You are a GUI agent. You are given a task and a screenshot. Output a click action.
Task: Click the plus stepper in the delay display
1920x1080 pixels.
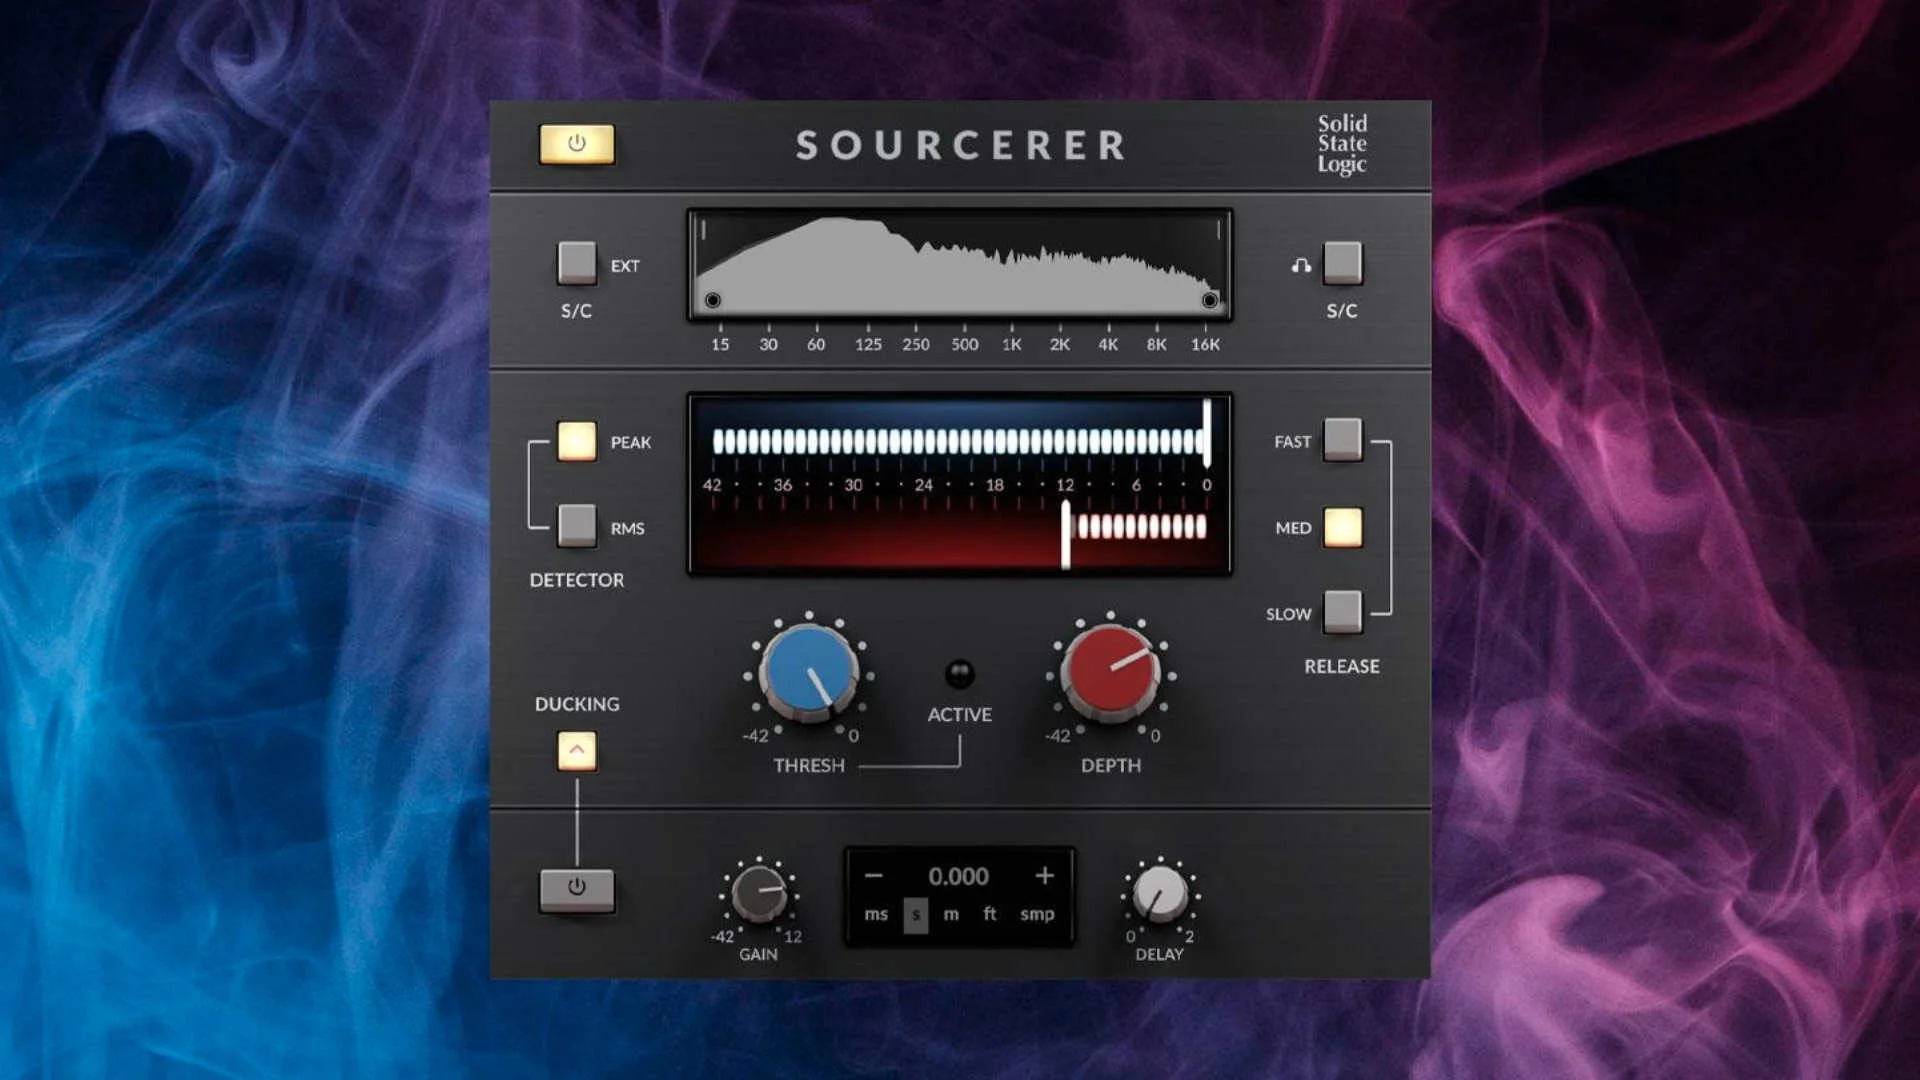click(x=1045, y=876)
